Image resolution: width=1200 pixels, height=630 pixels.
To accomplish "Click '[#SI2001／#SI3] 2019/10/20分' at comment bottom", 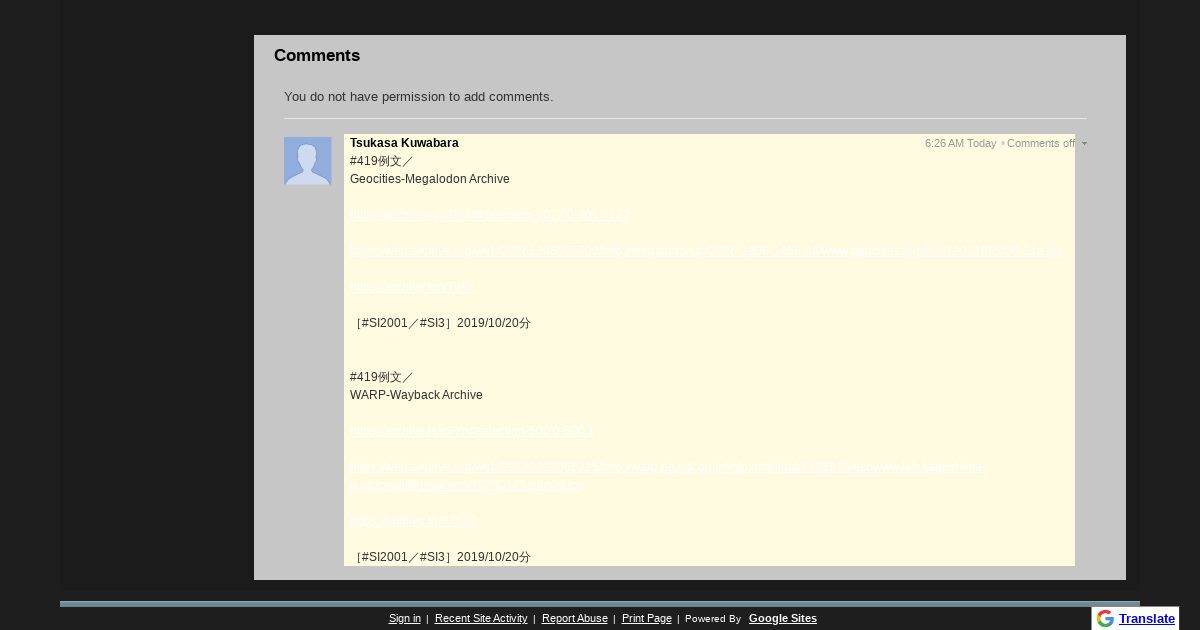I will click(x=441, y=557).
